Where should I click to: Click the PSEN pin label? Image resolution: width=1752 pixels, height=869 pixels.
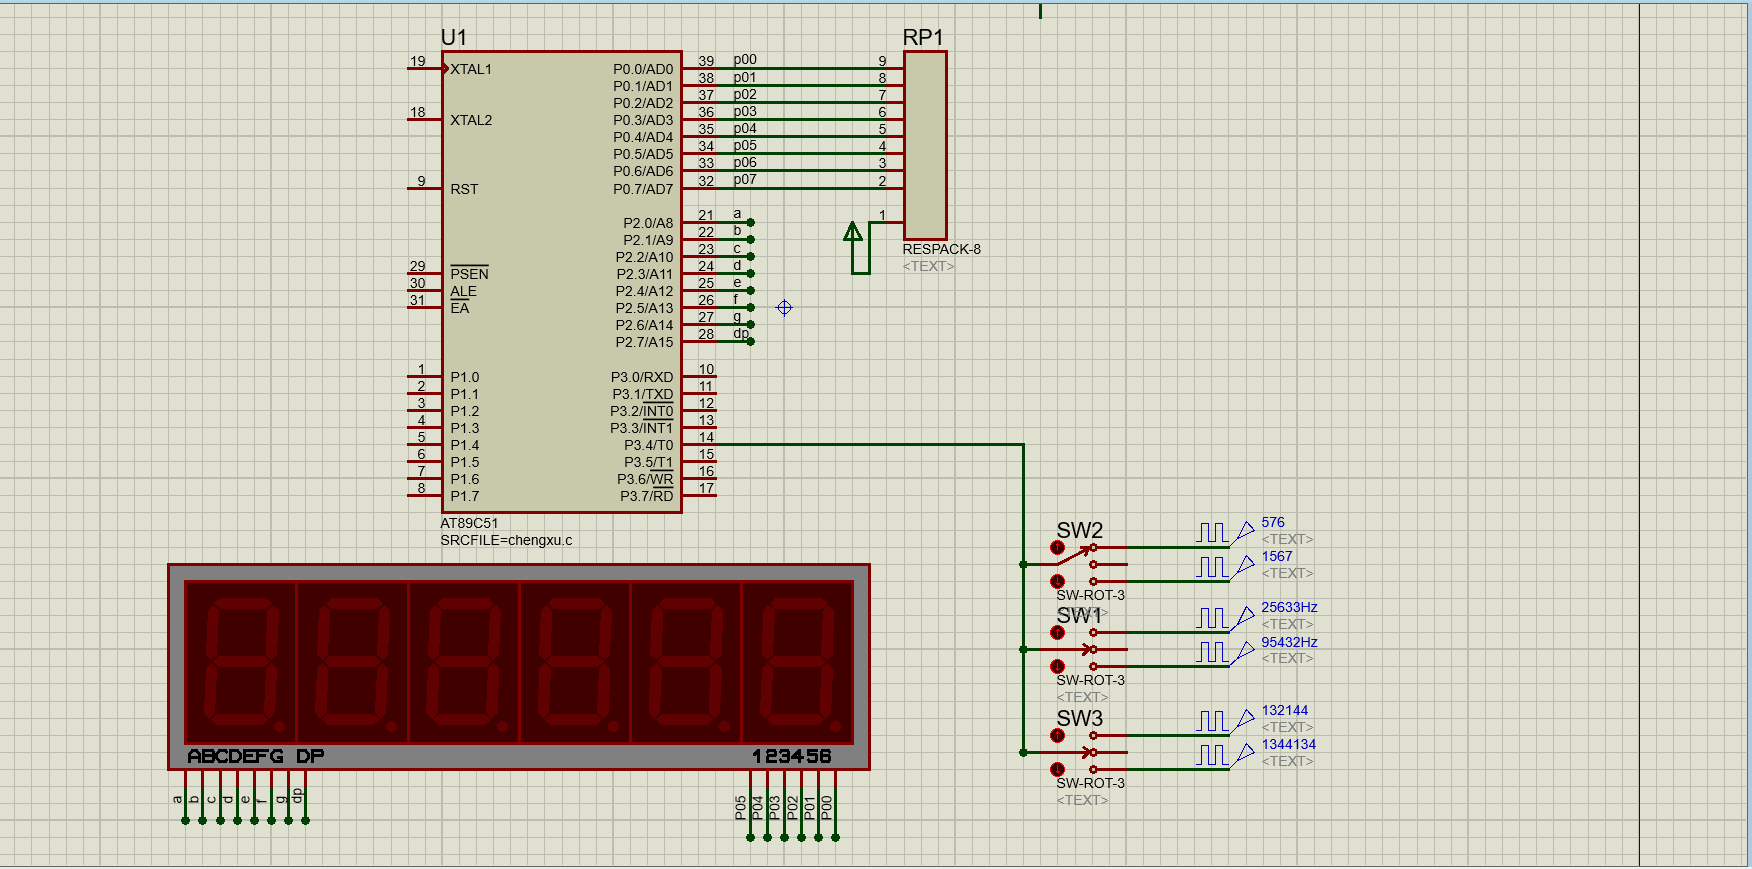tap(469, 274)
